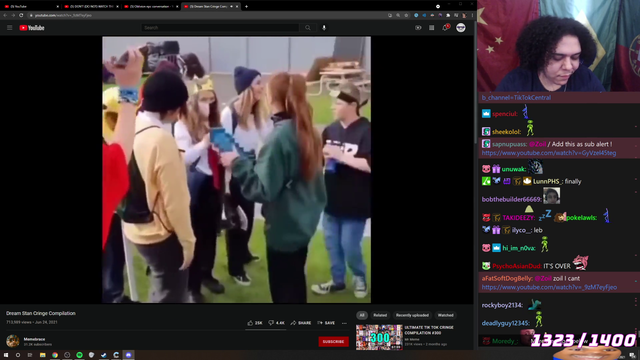
Task: Open a new browser tab with the plus
Action: [246, 7]
